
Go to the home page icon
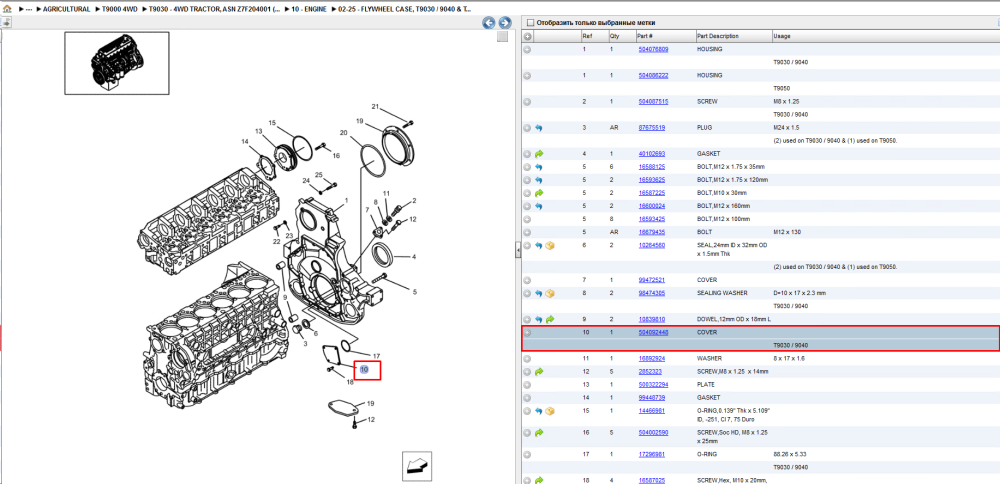8,10
